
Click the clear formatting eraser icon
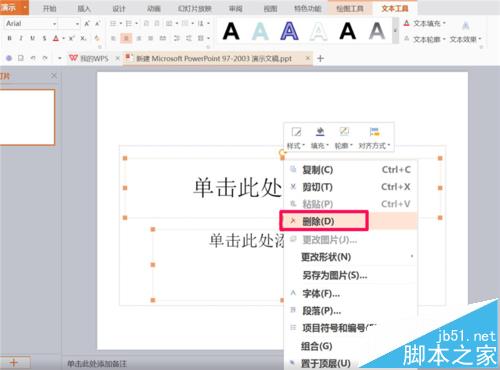click(x=97, y=38)
